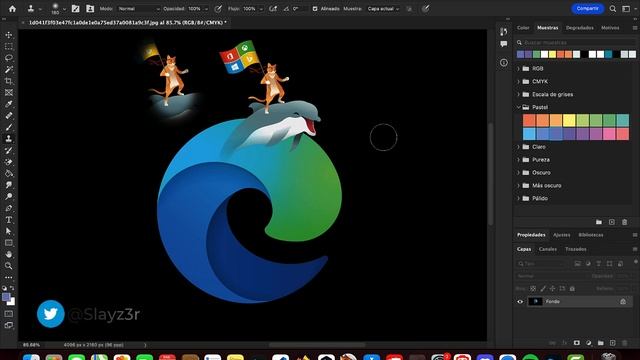Viewport: 640px width, 360px height.
Task: Expand the CMYK swatch folder
Action: coord(518,82)
